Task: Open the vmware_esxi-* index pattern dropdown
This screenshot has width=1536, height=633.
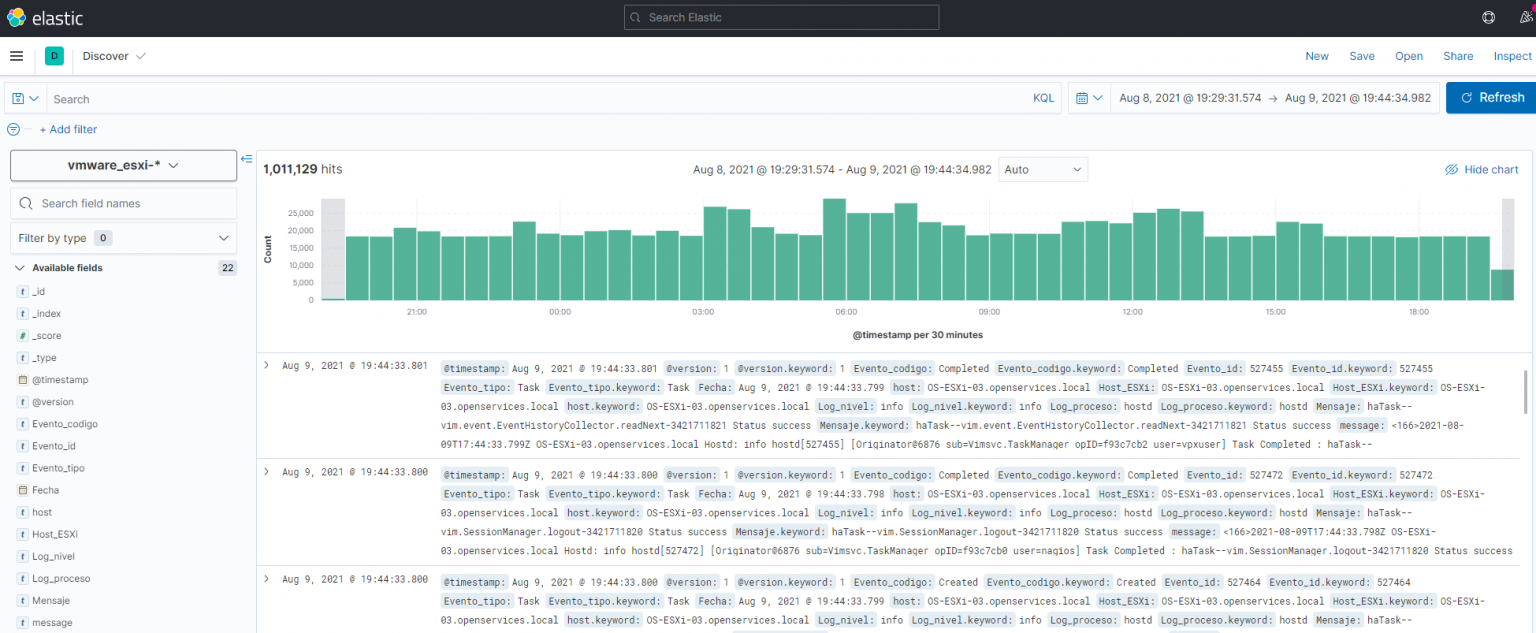Action: point(122,166)
